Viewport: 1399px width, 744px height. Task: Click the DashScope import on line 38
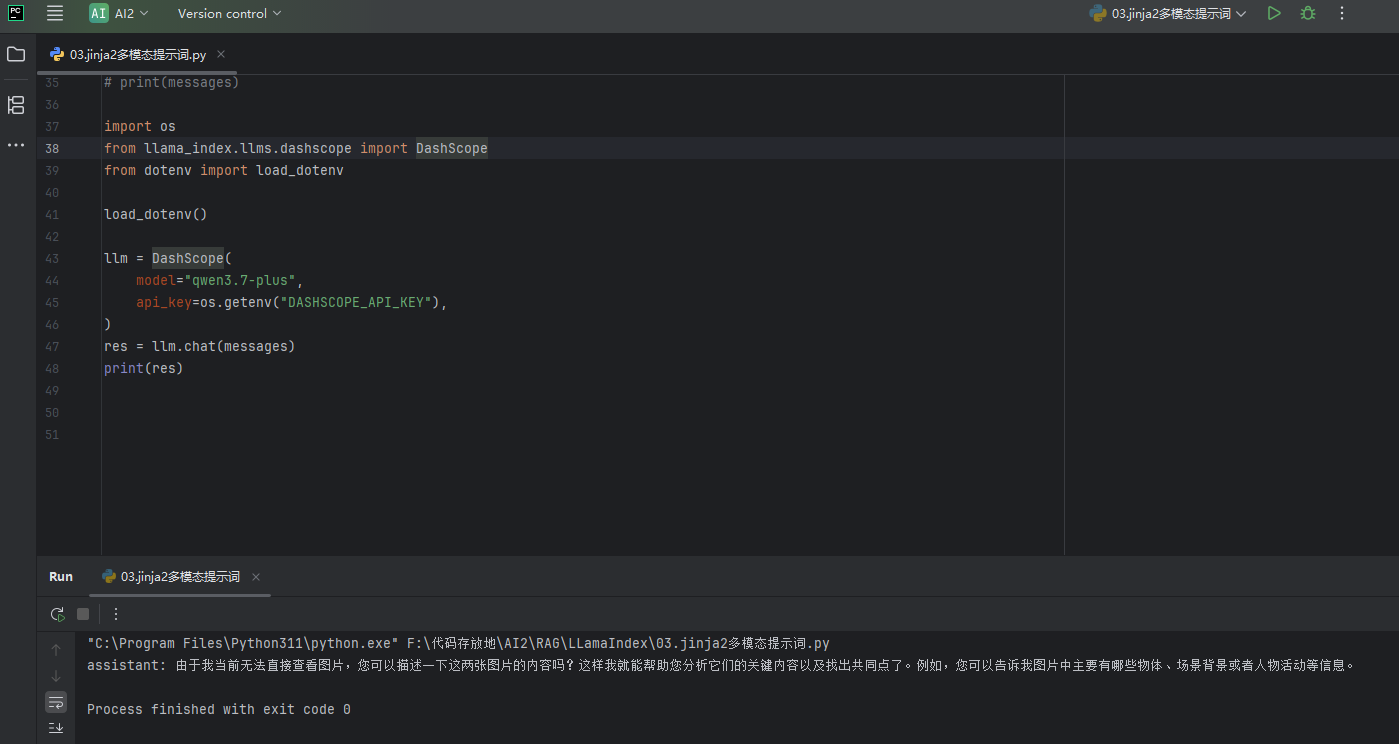coord(452,149)
